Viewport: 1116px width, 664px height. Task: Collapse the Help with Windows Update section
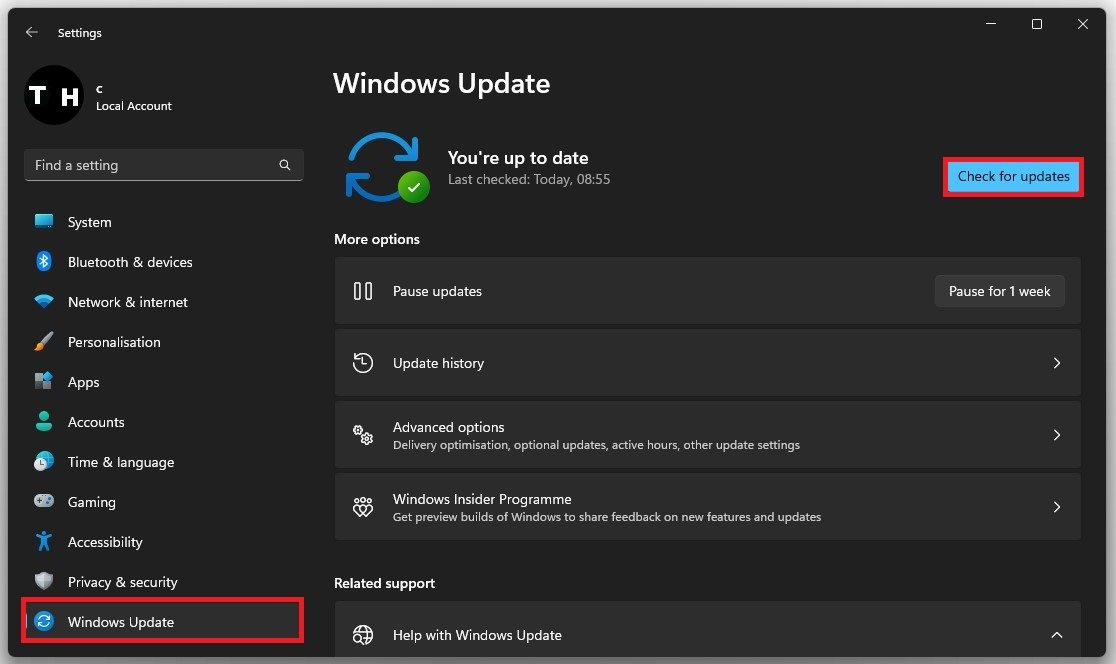coord(1057,635)
